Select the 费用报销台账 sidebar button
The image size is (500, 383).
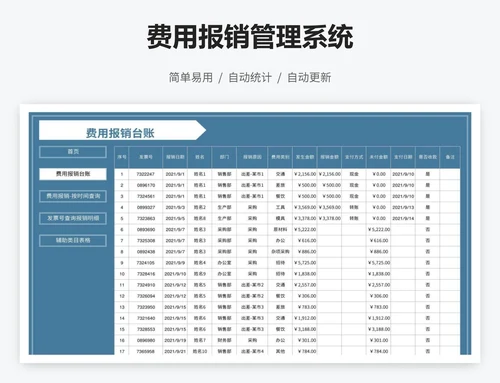pyautogui.click(x=73, y=174)
